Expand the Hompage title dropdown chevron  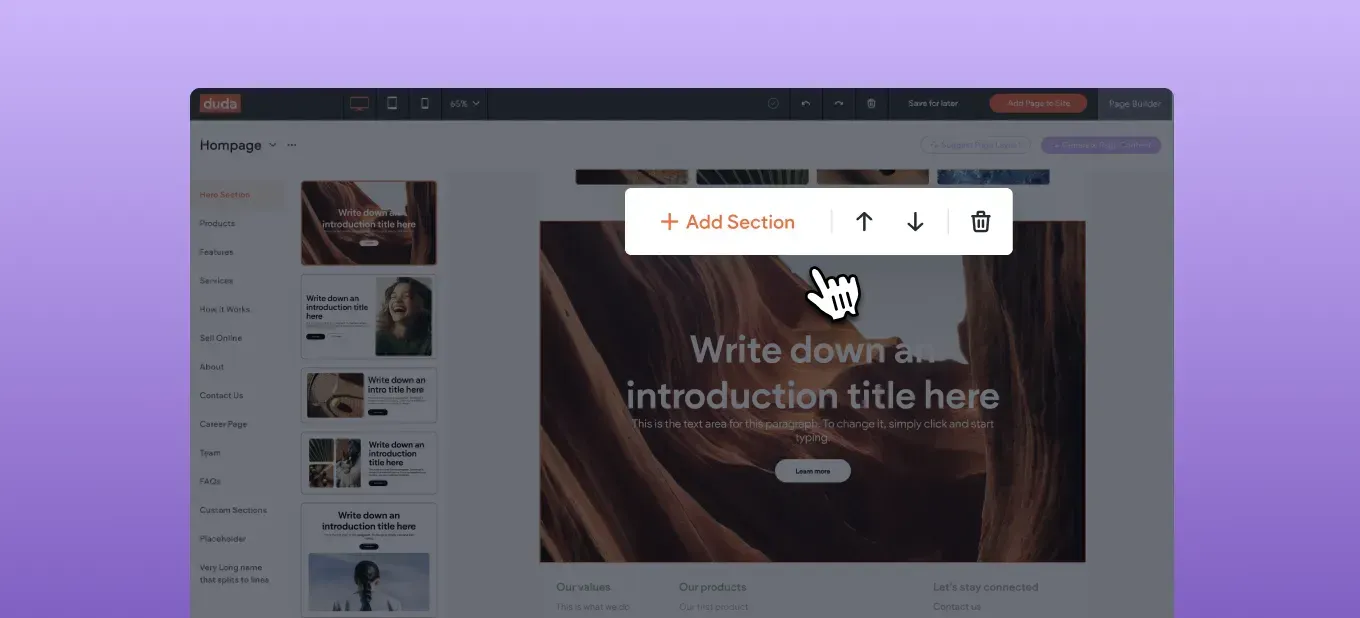click(273, 145)
